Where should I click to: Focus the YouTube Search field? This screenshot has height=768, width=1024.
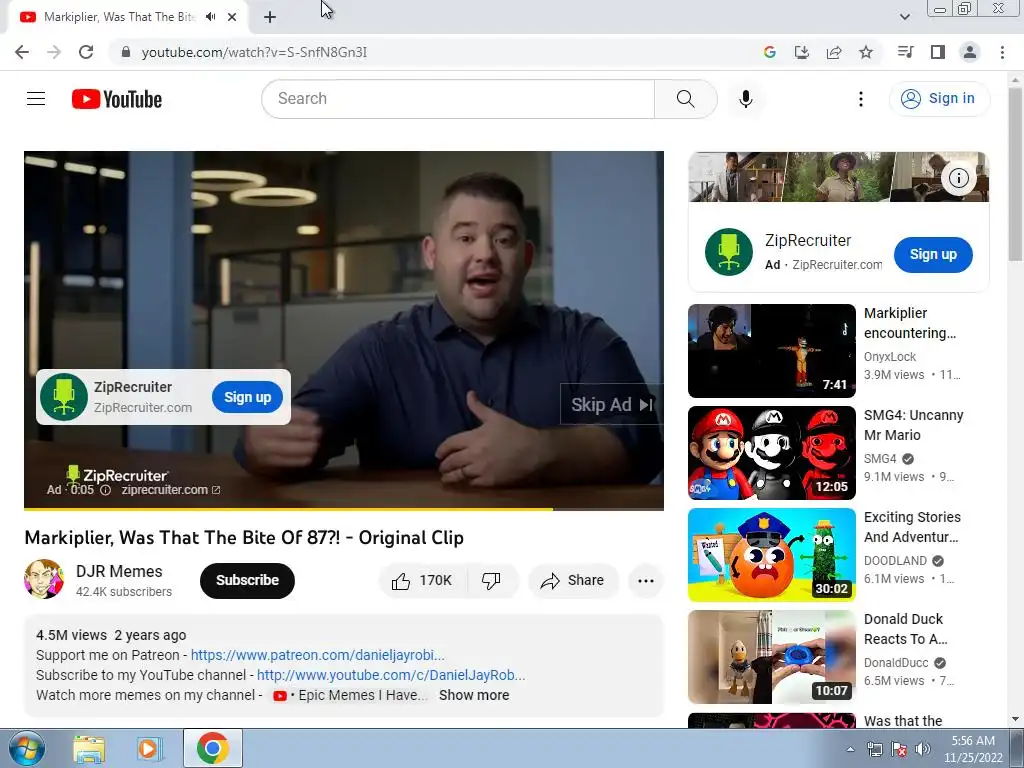tap(458, 99)
